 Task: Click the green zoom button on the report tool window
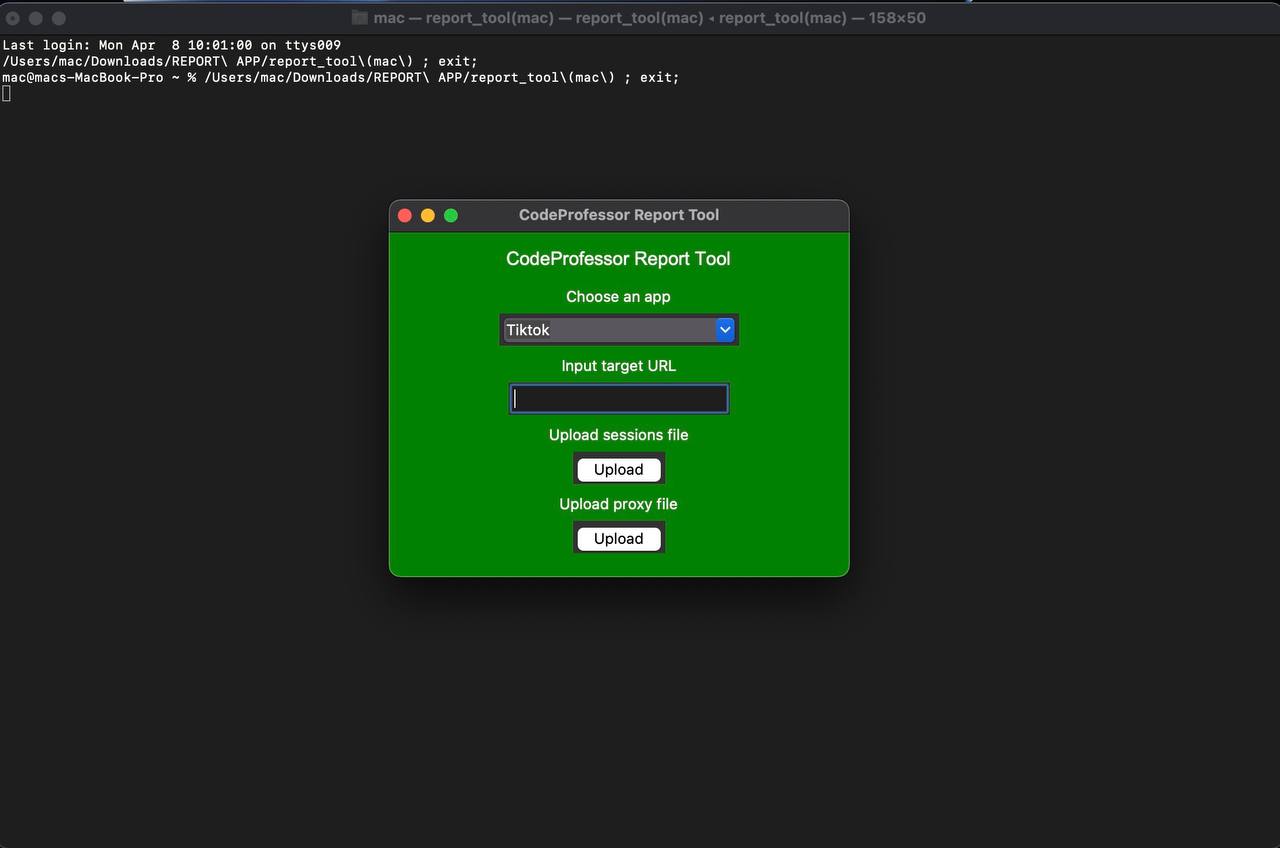coord(450,214)
